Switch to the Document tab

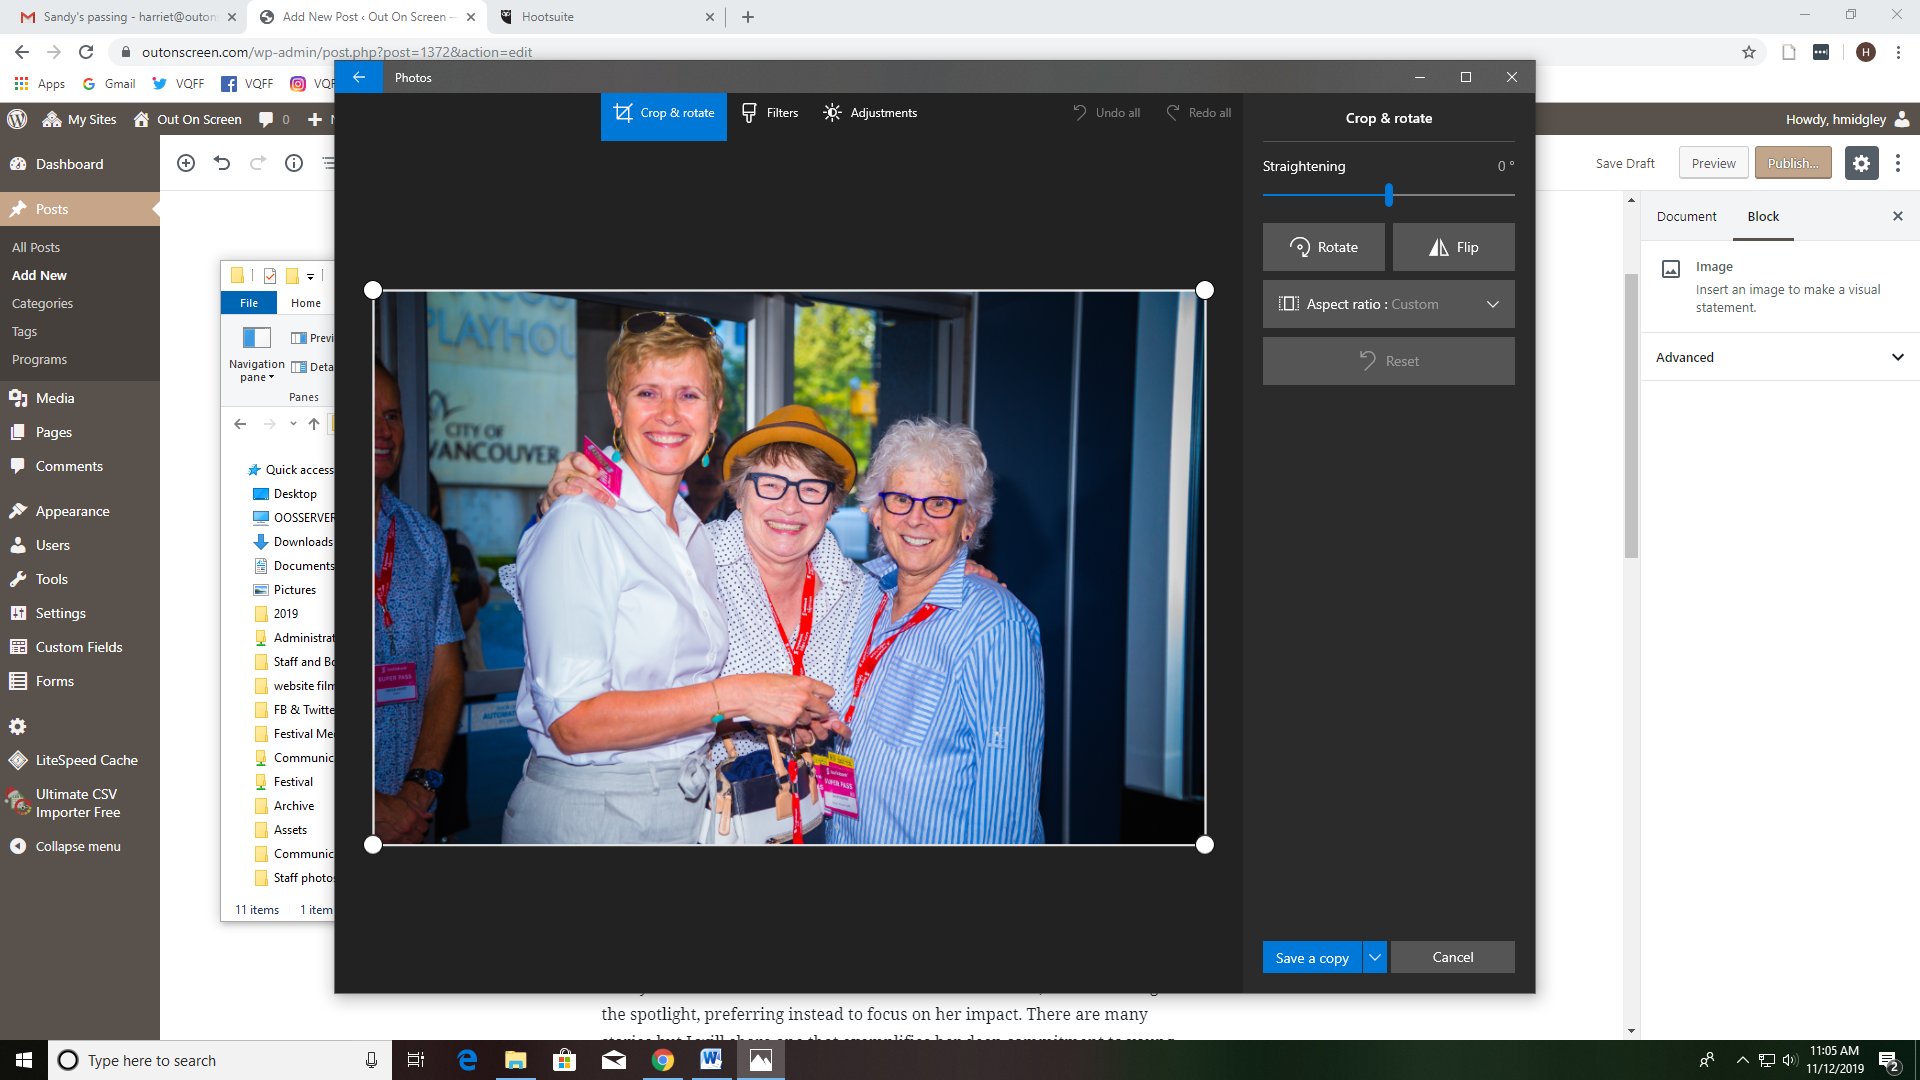(x=1686, y=216)
